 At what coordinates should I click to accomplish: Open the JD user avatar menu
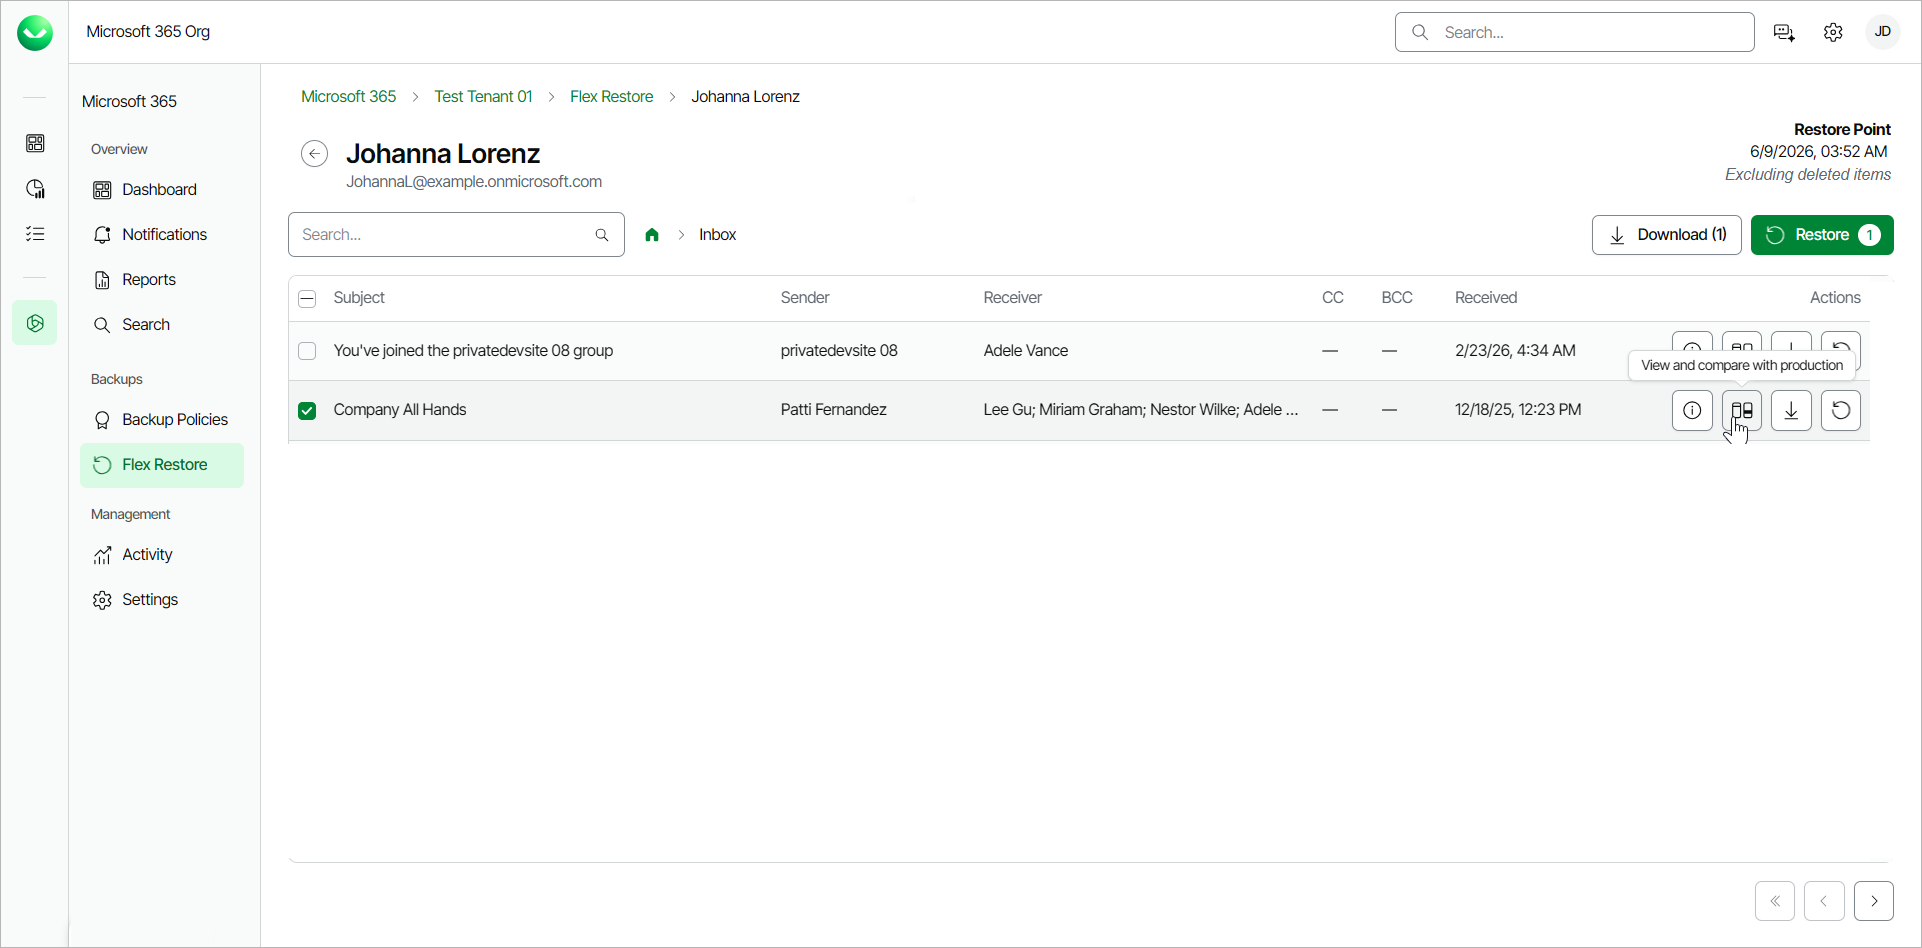pos(1883,32)
